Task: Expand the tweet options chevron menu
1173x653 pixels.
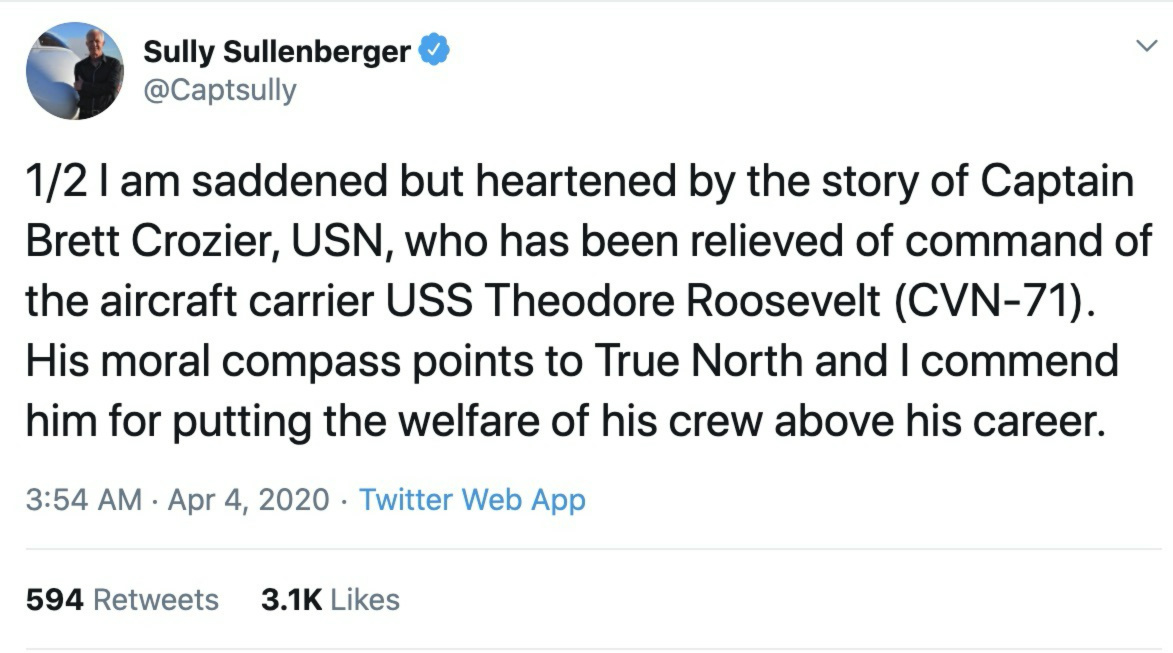Action: (1143, 46)
